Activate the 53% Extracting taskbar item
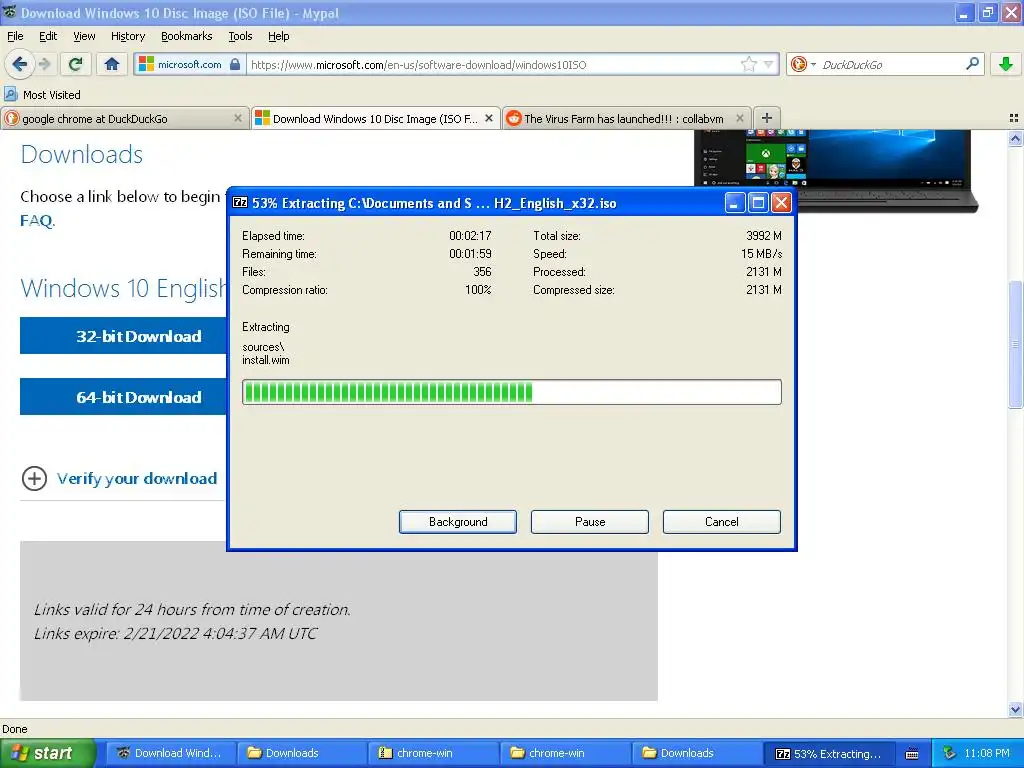 tap(827, 753)
